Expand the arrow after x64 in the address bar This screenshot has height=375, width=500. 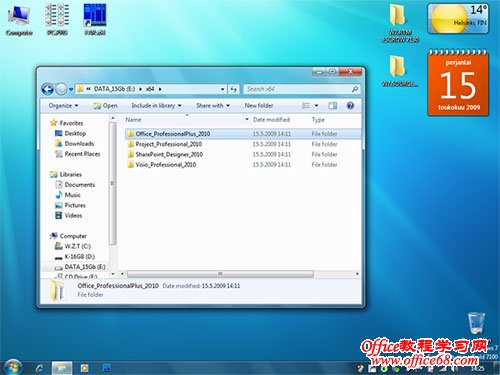click(160, 89)
